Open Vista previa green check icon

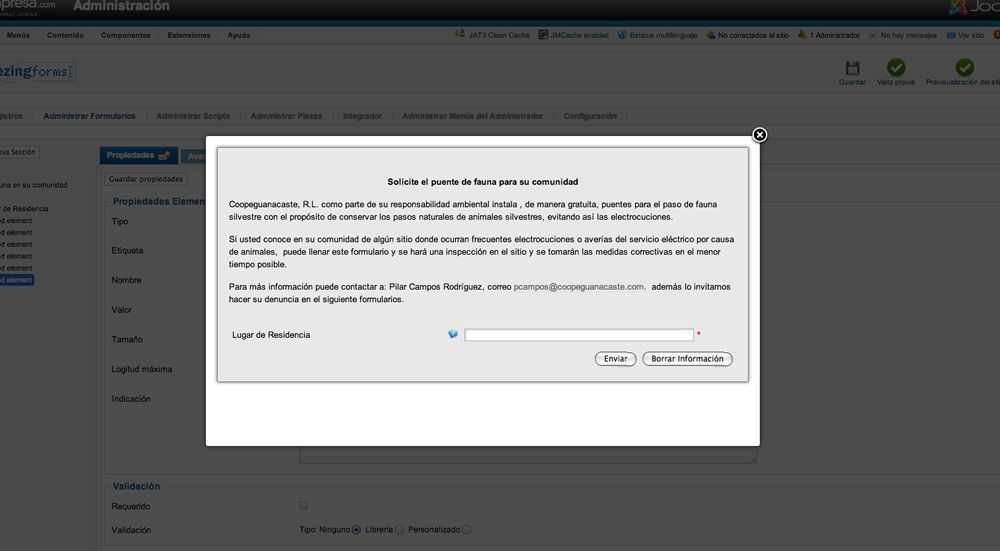[896, 67]
